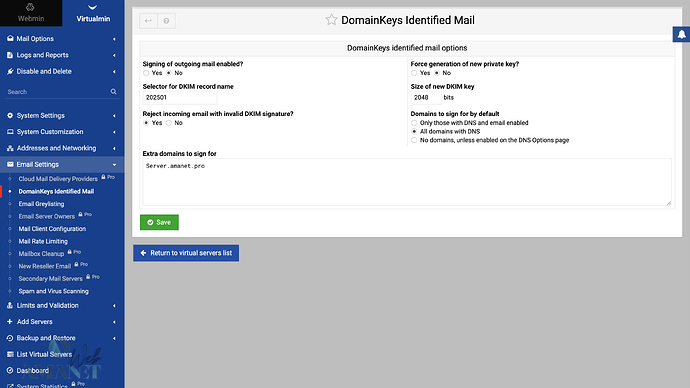Screen dimensions: 690x388
Task: Click the back arrow toolbar button
Action: tap(148, 21)
